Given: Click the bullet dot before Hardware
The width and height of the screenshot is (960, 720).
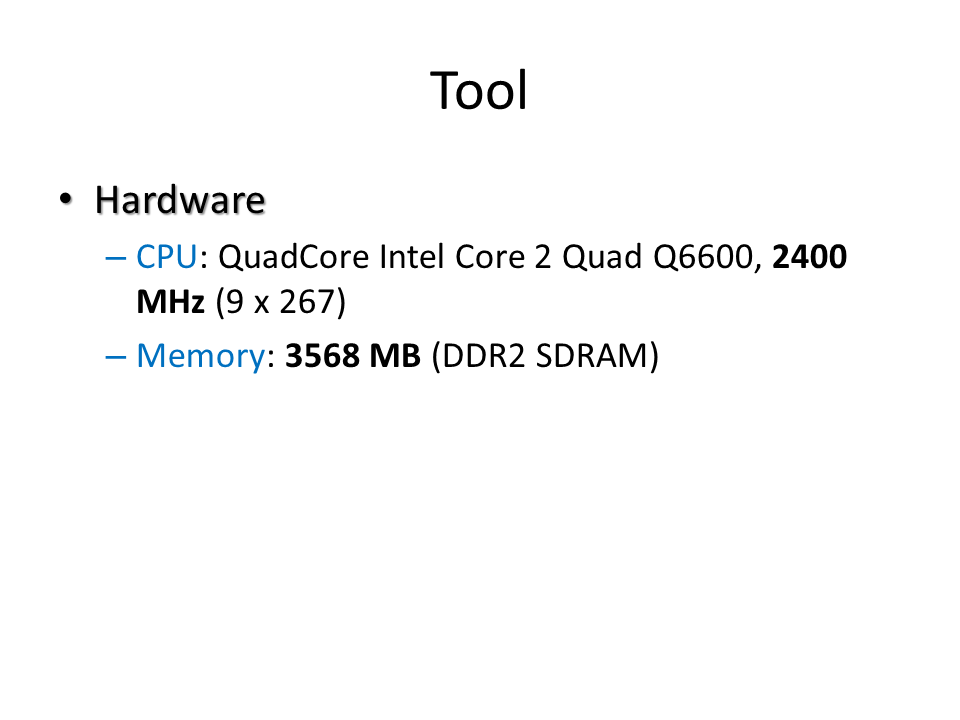Looking at the screenshot, I should pyautogui.click(x=66, y=199).
